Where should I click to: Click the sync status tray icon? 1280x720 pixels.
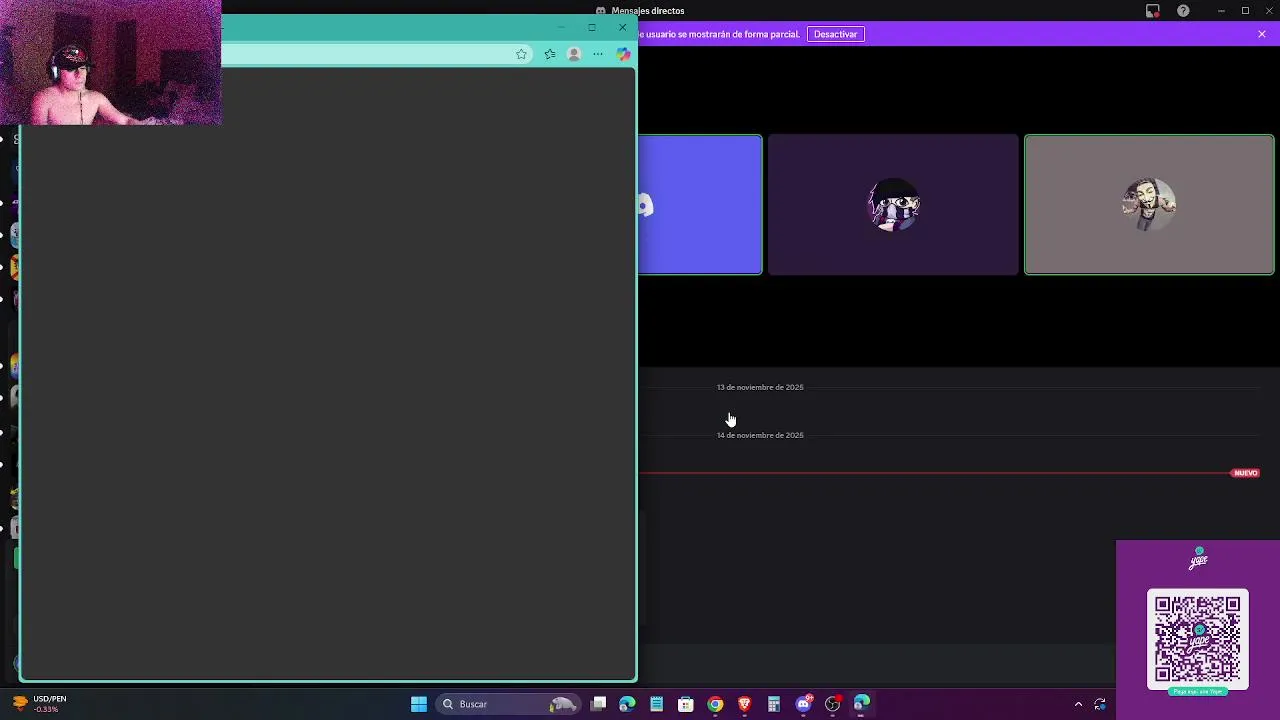tap(1100, 704)
